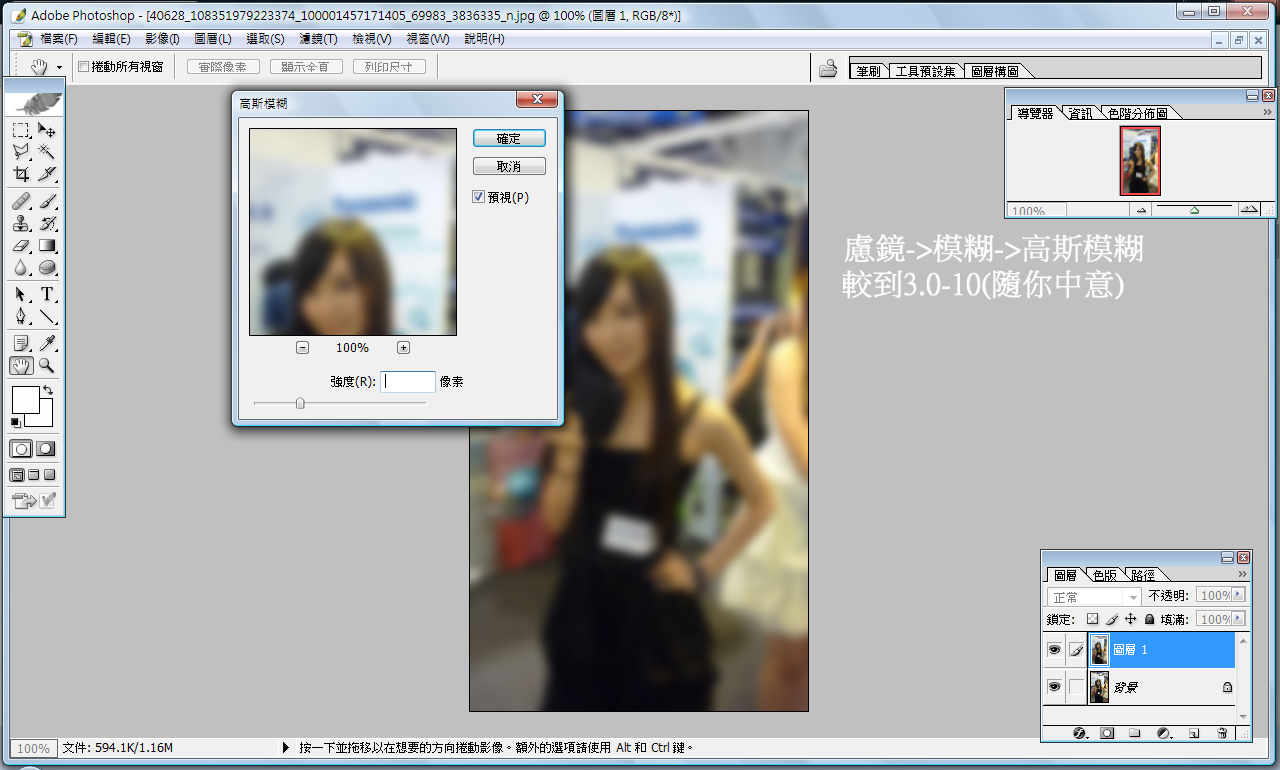This screenshot has height=770, width=1280.
Task: Select the Sponge tool
Action: coord(47,267)
